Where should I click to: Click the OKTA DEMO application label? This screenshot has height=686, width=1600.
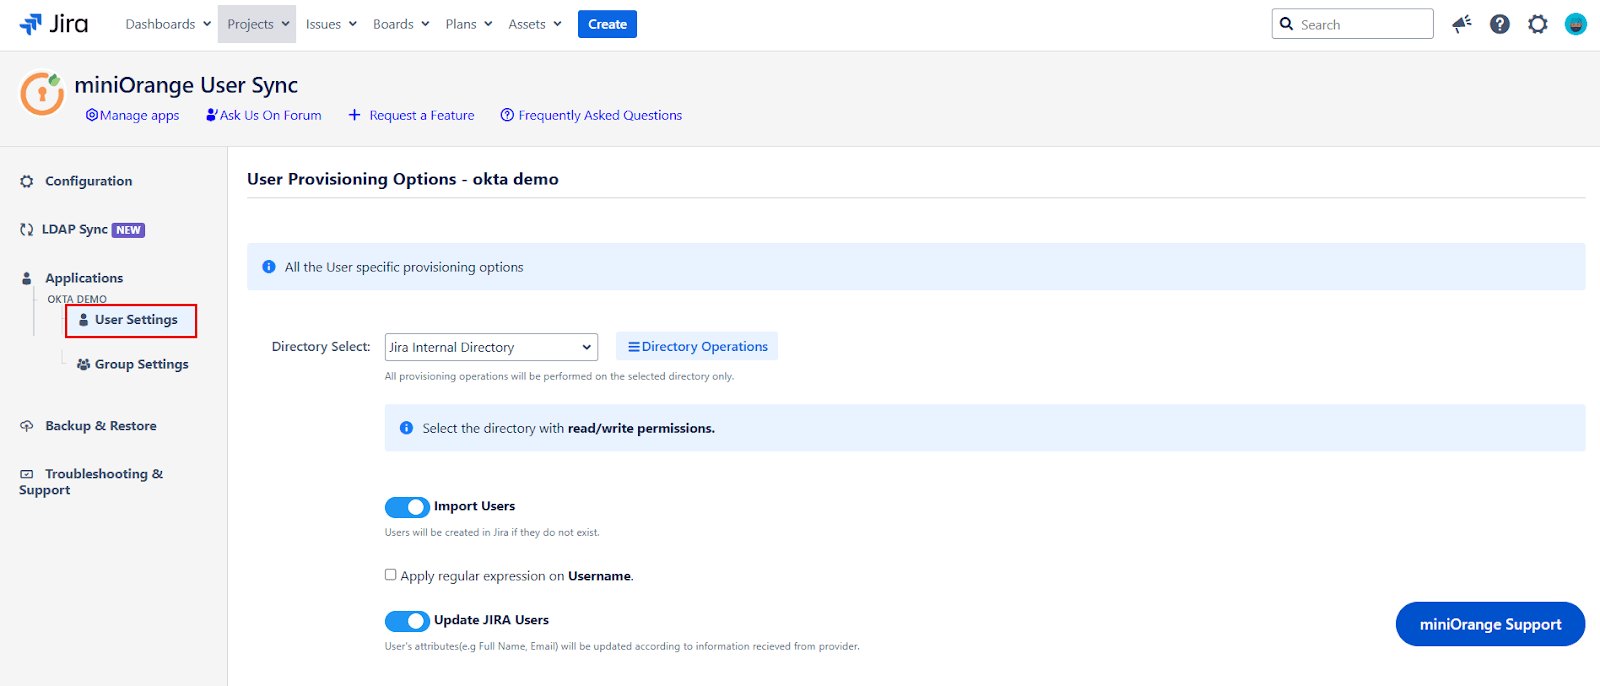[x=77, y=299]
